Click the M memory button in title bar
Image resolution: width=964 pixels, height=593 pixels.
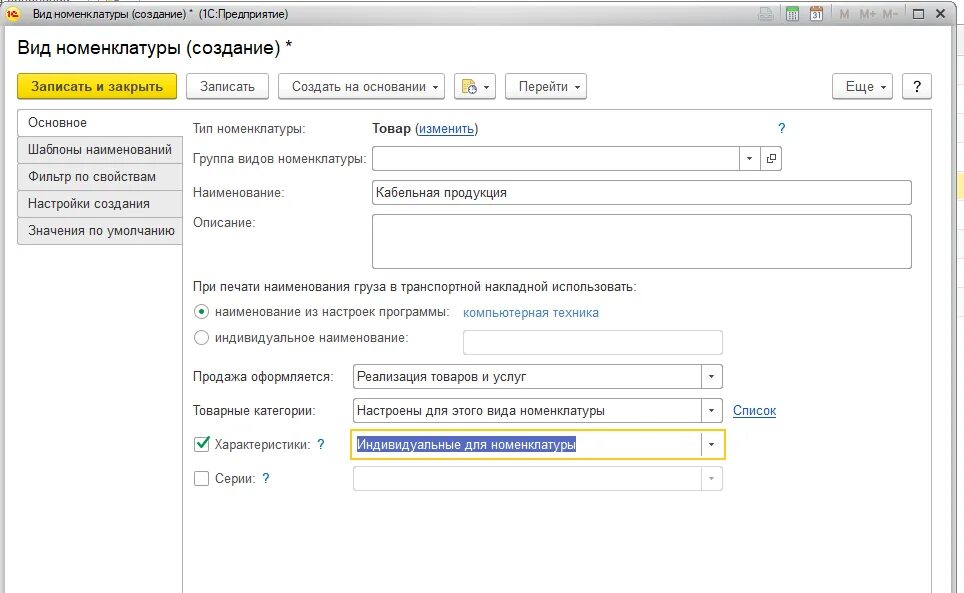point(844,14)
